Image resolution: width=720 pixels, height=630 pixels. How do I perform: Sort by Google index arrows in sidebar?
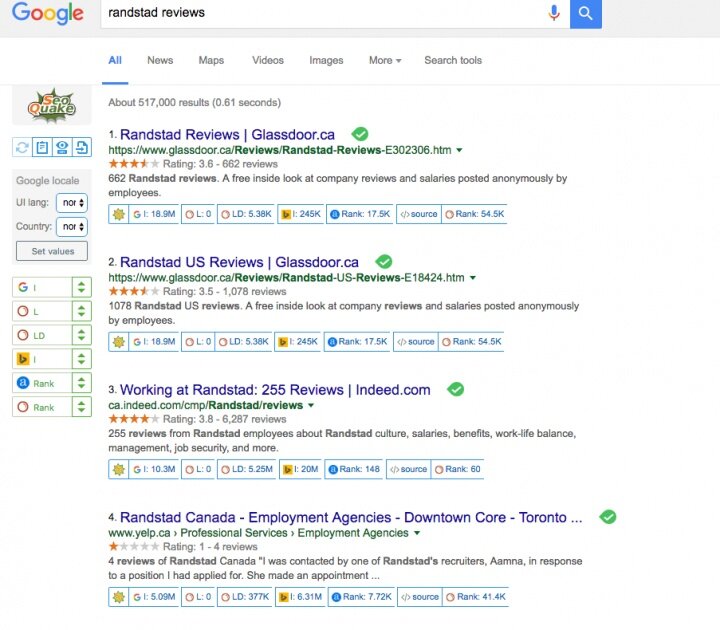pyautogui.click(x=81, y=287)
